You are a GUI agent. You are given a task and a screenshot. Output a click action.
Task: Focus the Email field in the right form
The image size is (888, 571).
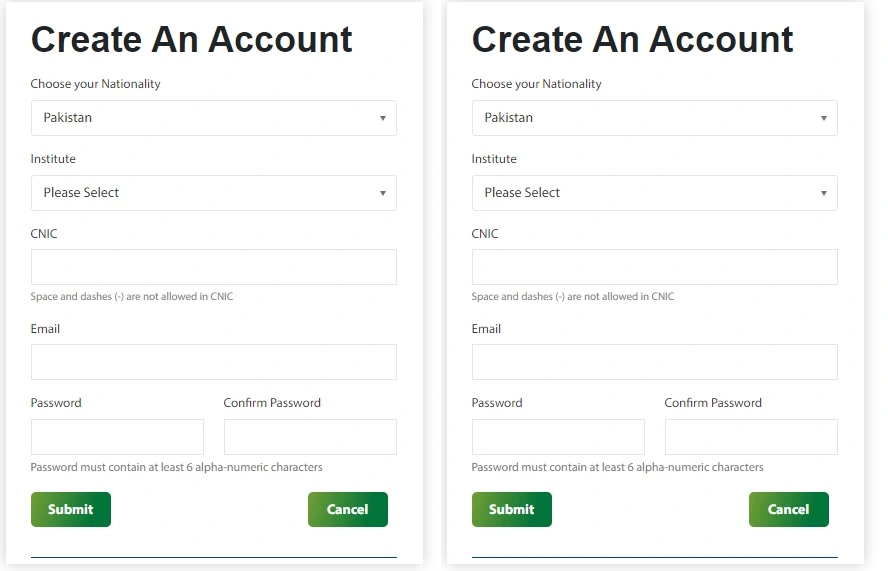pyautogui.click(x=654, y=362)
